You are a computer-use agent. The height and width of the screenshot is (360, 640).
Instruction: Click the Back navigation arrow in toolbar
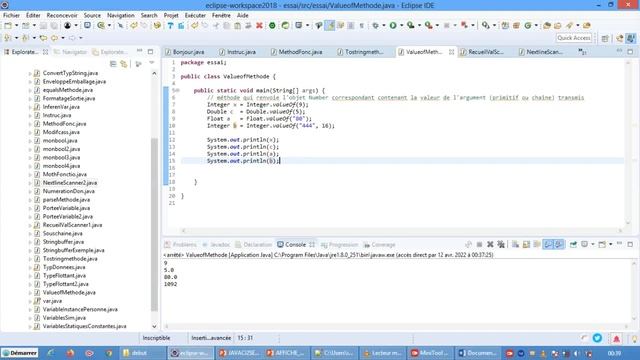pyautogui.click(x=54, y=38)
